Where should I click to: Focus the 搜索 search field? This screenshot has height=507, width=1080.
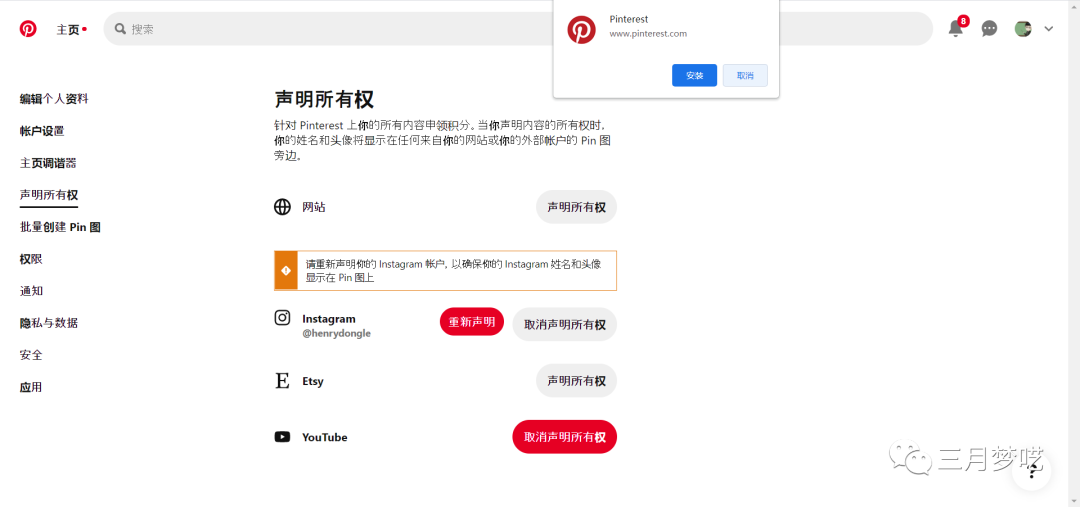(518, 29)
